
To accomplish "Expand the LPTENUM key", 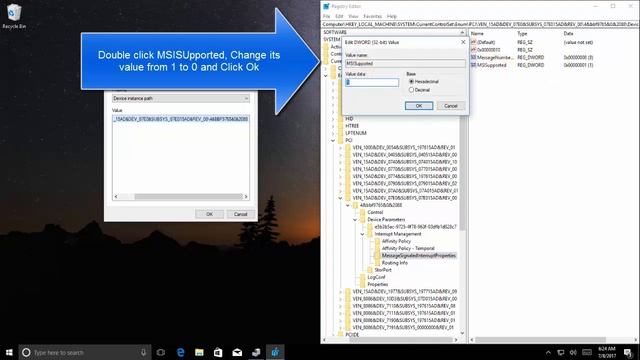I will [333, 133].
